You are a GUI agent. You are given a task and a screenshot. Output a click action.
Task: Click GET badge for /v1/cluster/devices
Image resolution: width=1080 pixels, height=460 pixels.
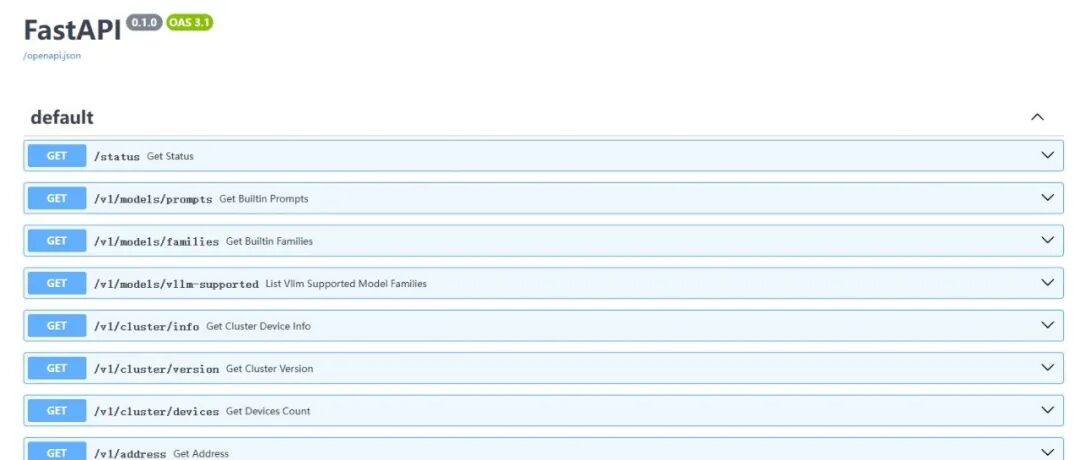[56, 410]
